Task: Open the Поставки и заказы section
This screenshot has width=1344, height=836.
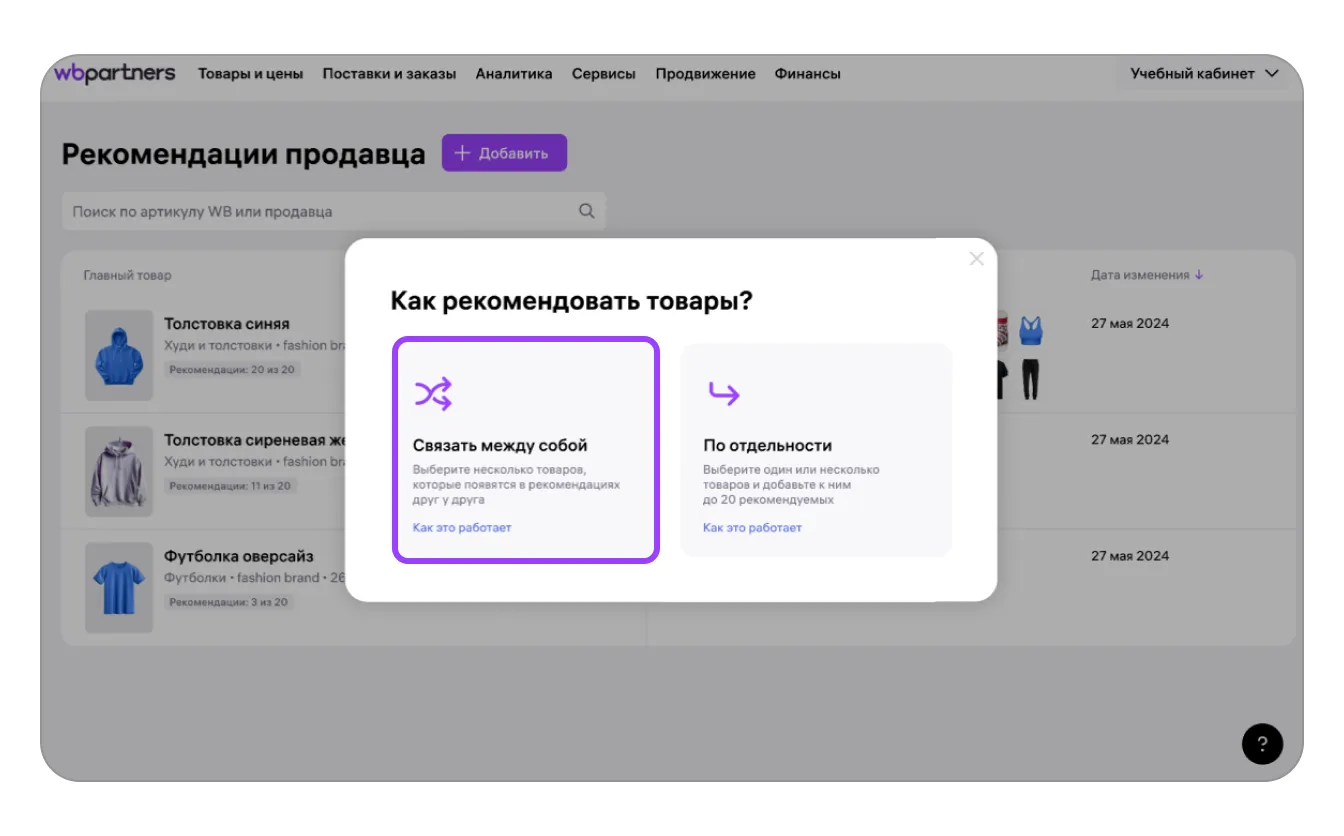Action: click(388, 73)
